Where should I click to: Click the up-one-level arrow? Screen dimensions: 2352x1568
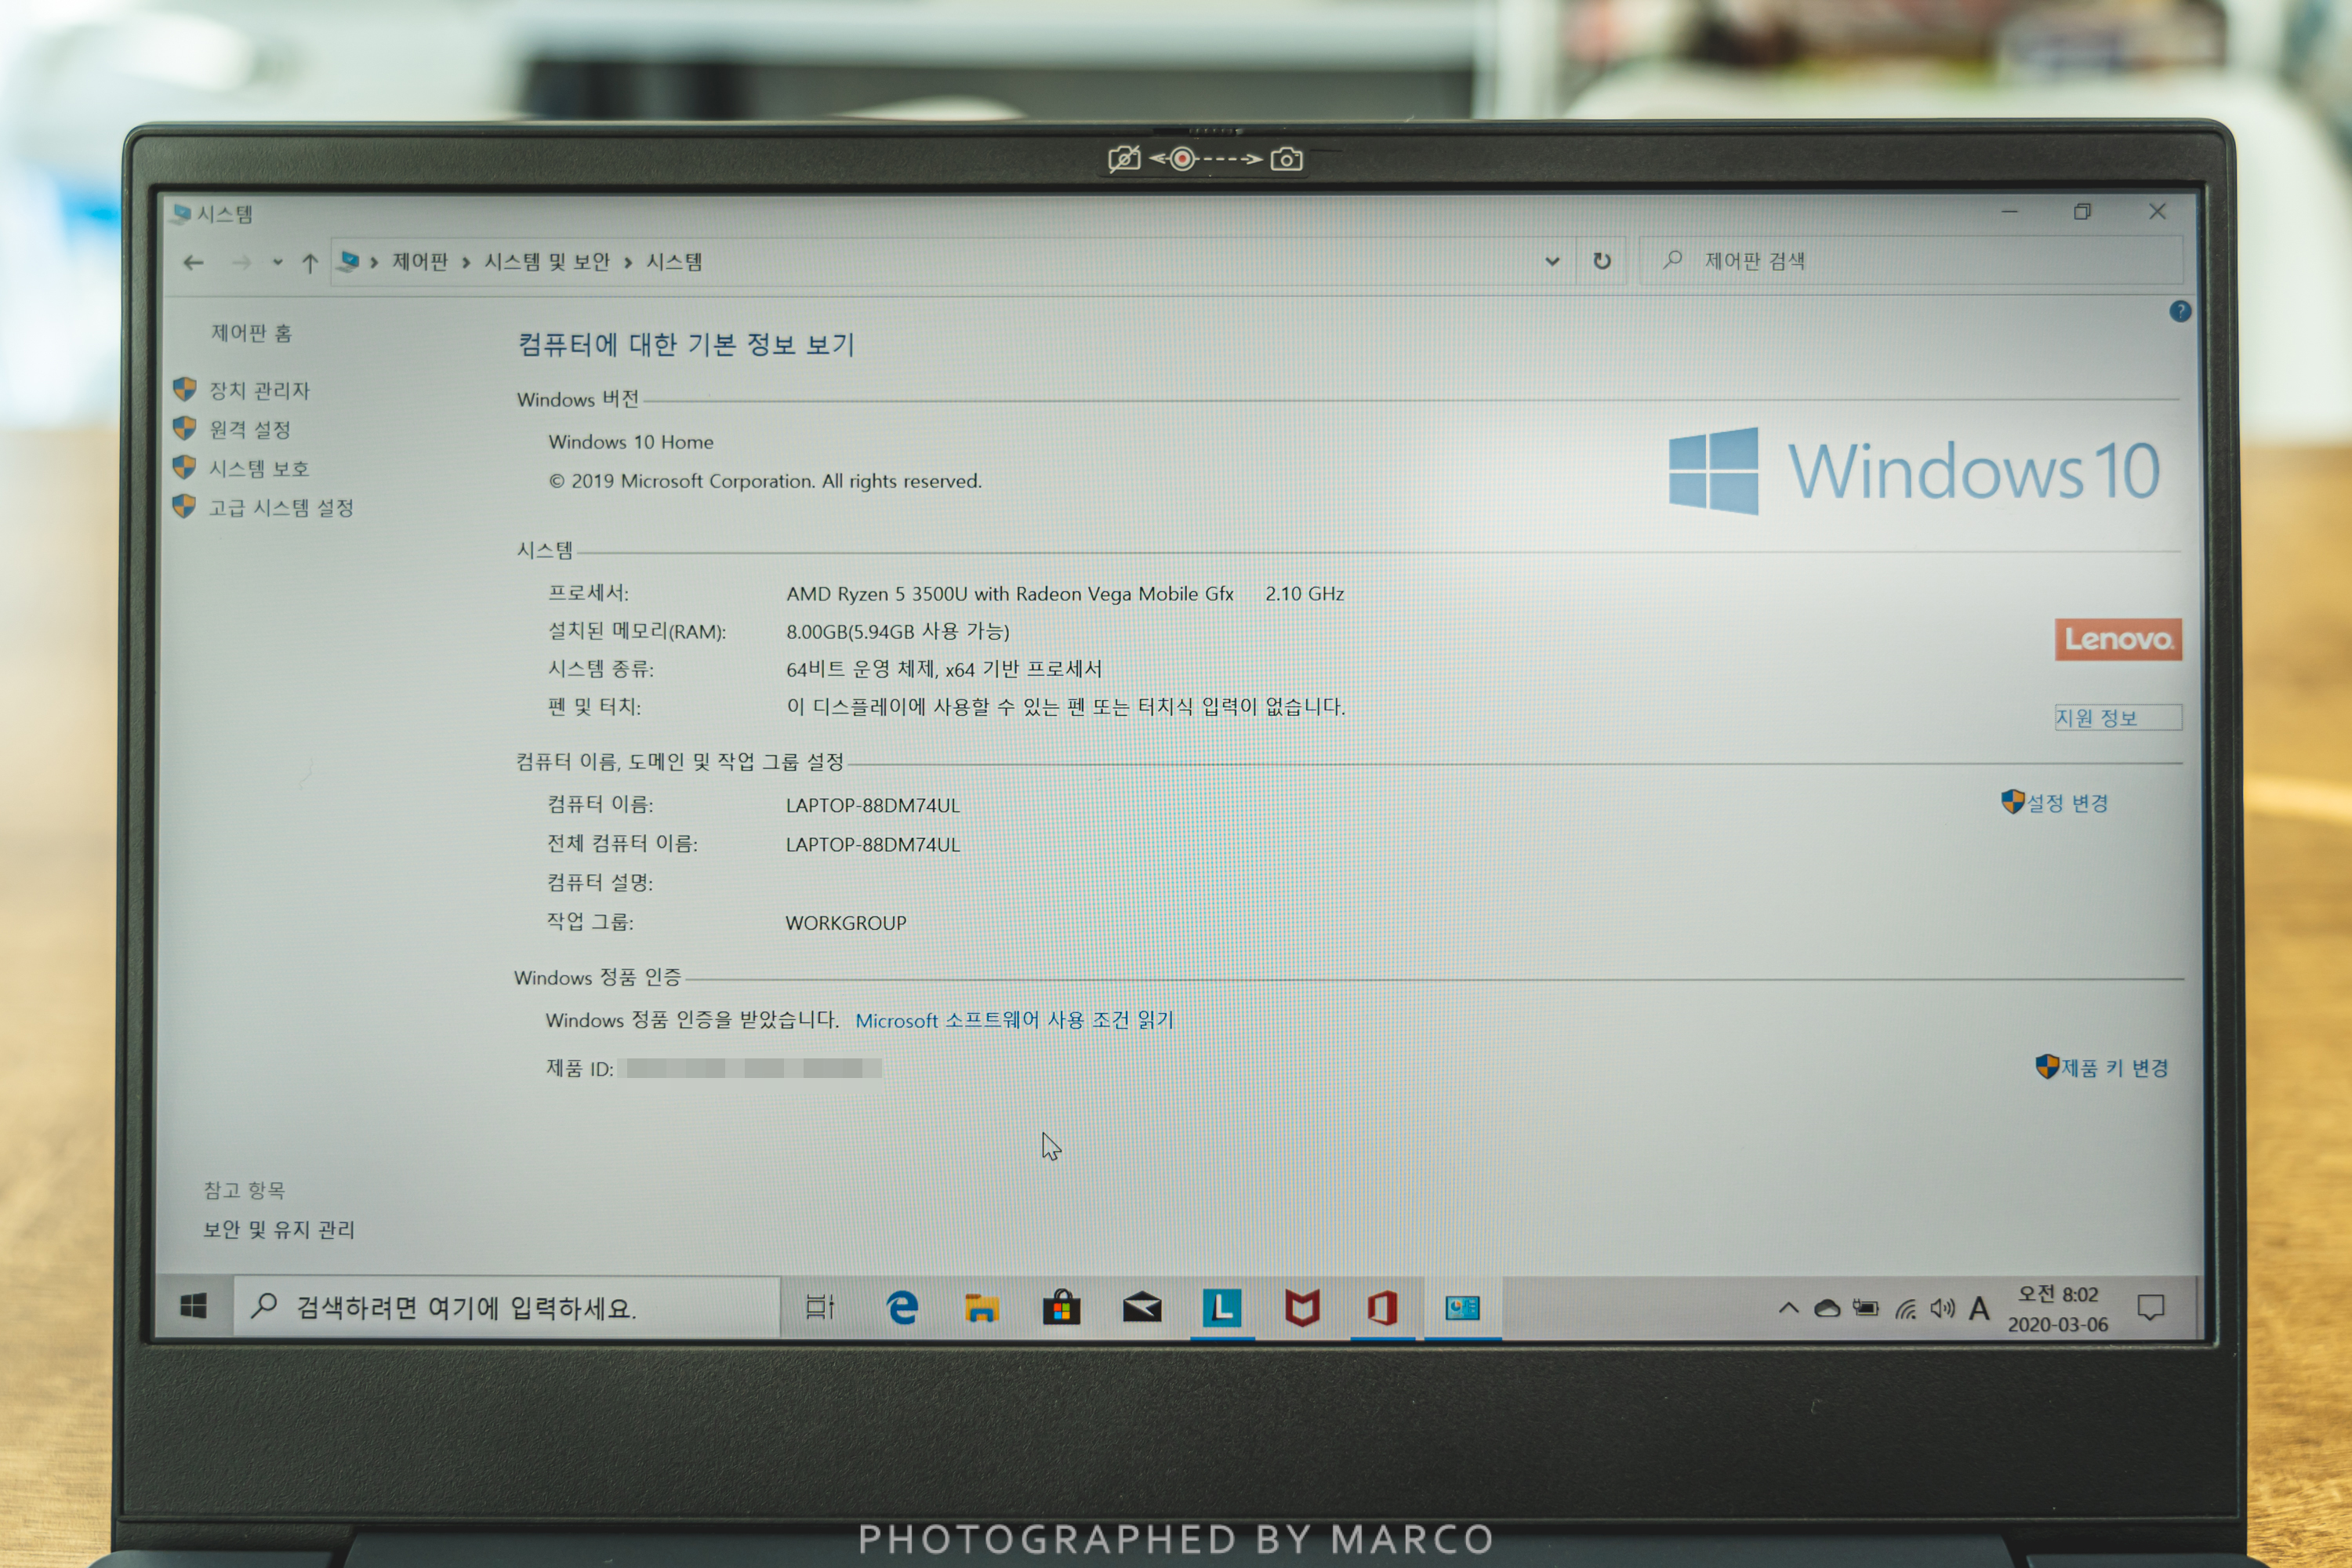click(310, 263)
